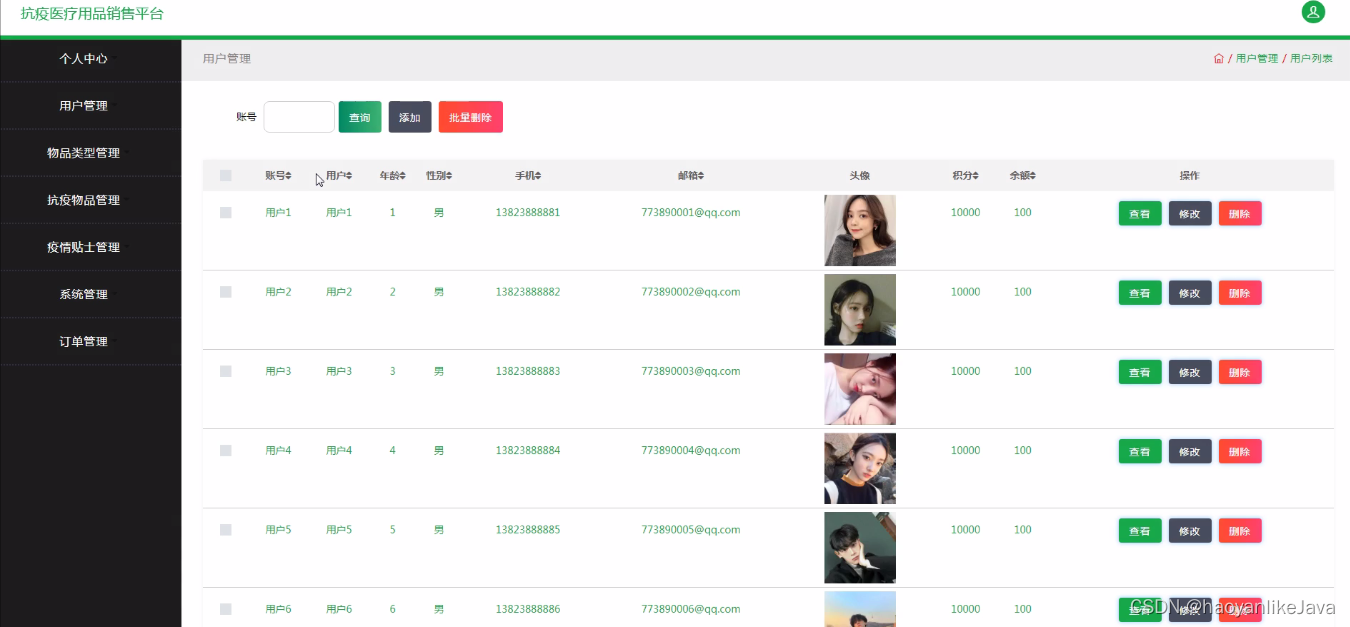Toggle the select-all header checkbox
The width and height of the screenshot is (1350, 627).
(x=226, y=176)
